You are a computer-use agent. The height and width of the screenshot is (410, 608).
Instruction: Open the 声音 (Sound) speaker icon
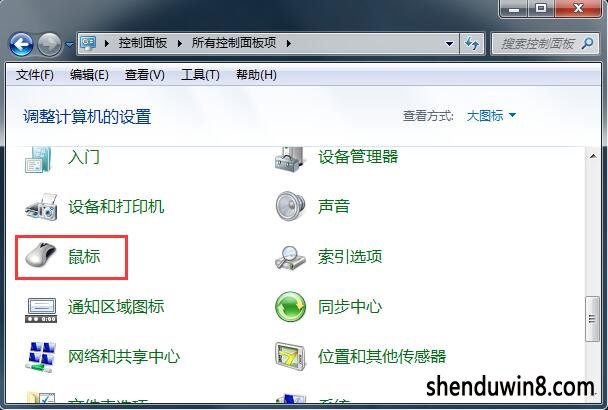(290, 206)
